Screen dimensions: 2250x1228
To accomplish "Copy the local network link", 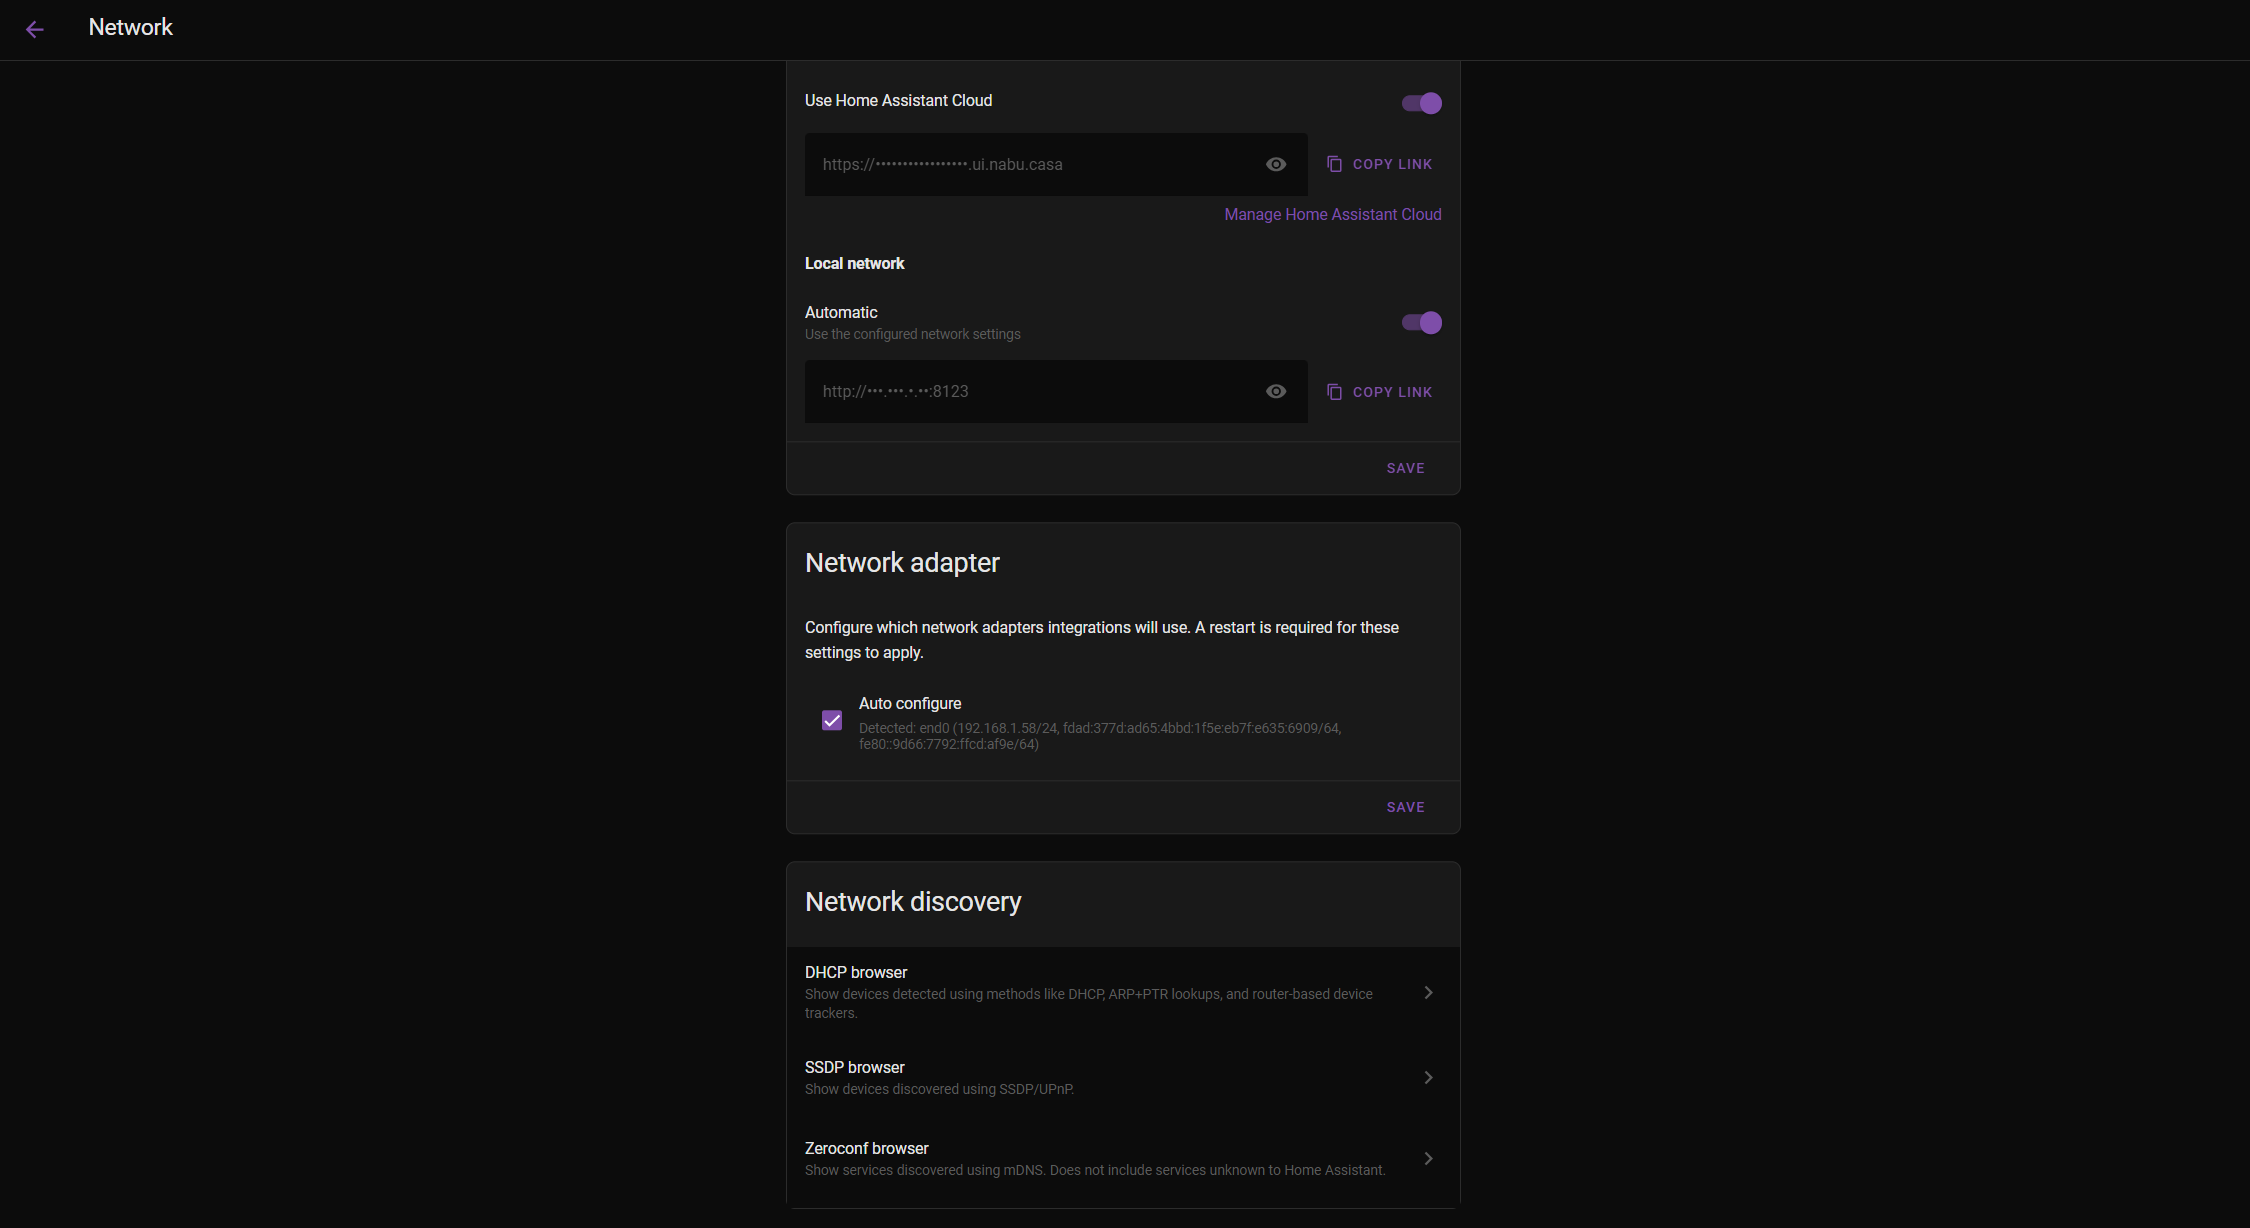I will click(x=1379, y=392).
